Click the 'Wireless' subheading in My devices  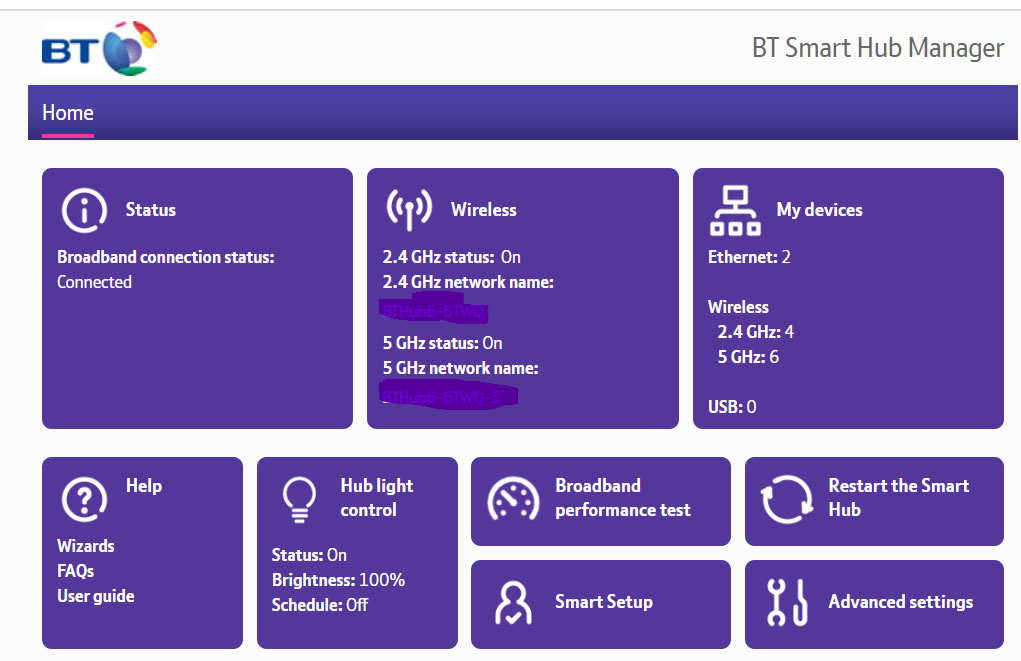point(738,307)
